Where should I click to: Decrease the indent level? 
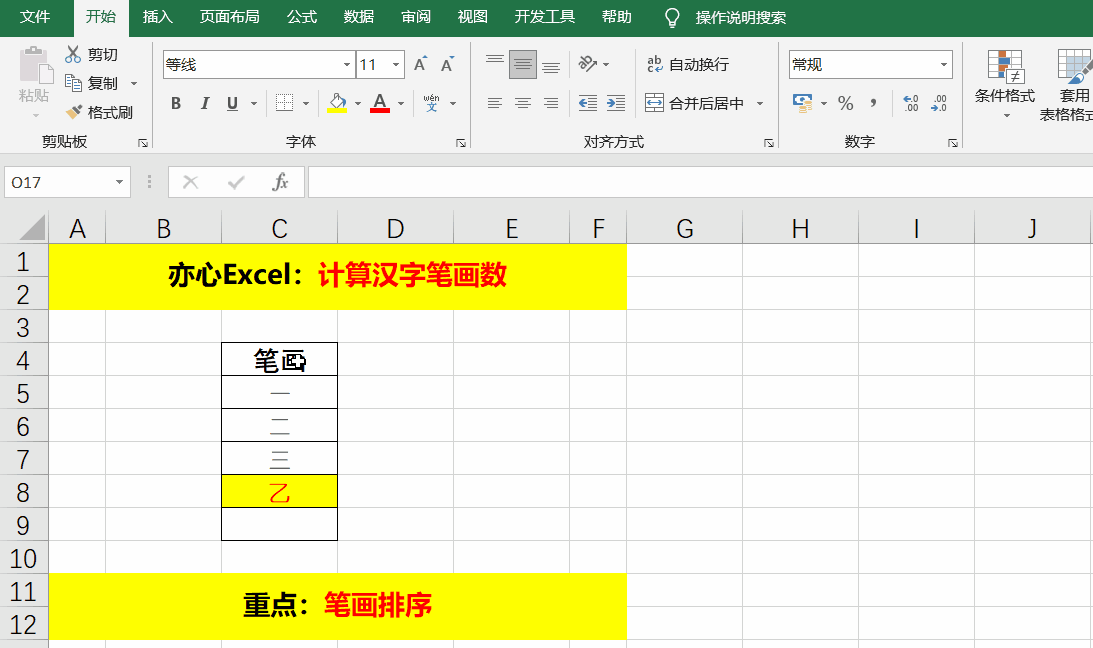click(588, 103)
